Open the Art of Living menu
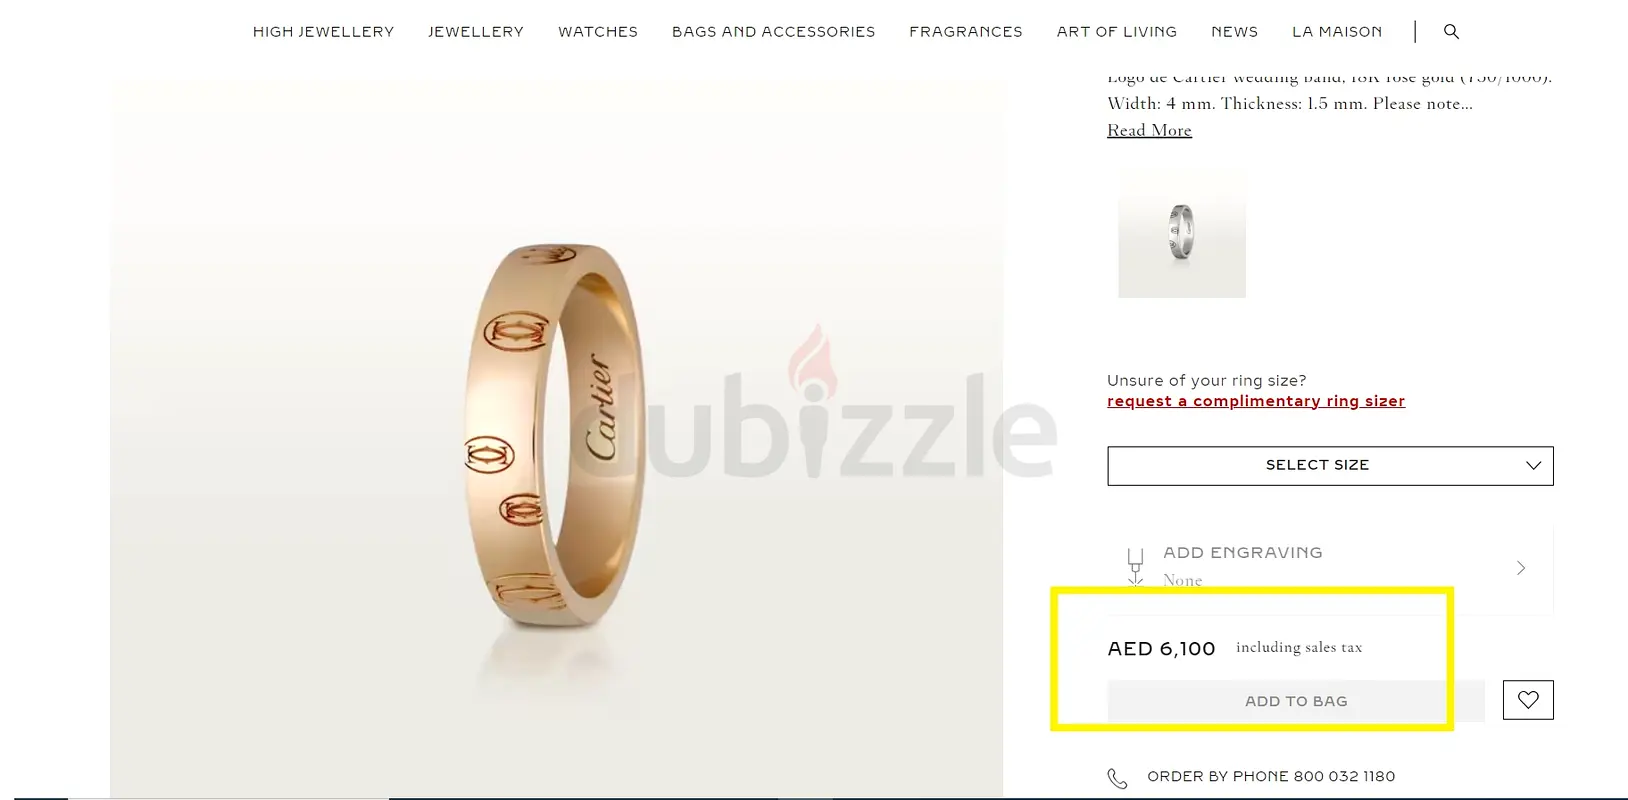The height and width of the screenshot is (800, 1628). (1117, 32)
